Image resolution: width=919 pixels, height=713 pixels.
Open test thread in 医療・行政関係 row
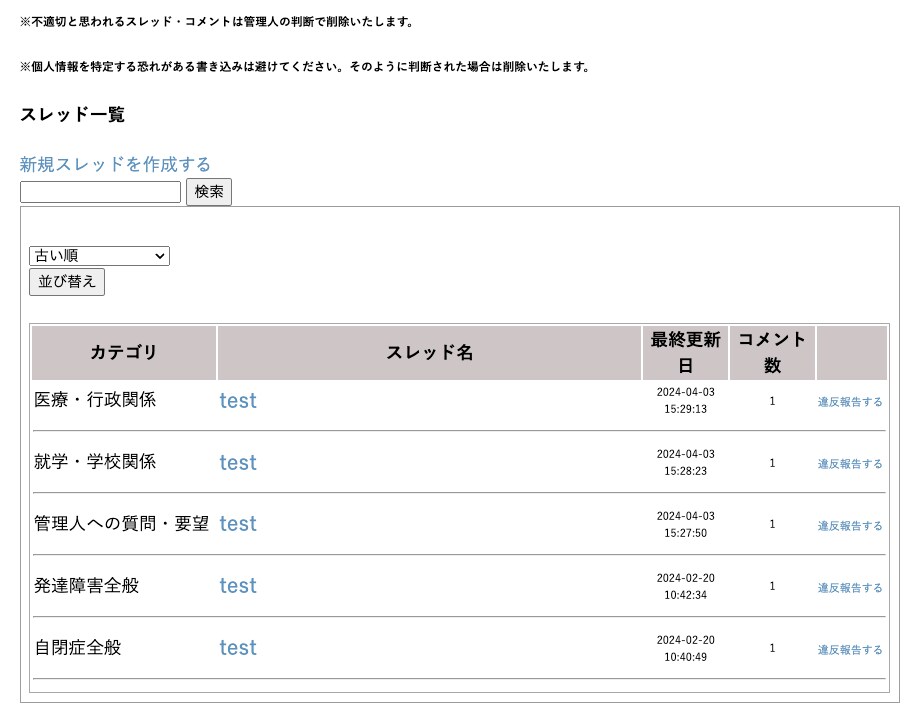click(x=238, y=401)
